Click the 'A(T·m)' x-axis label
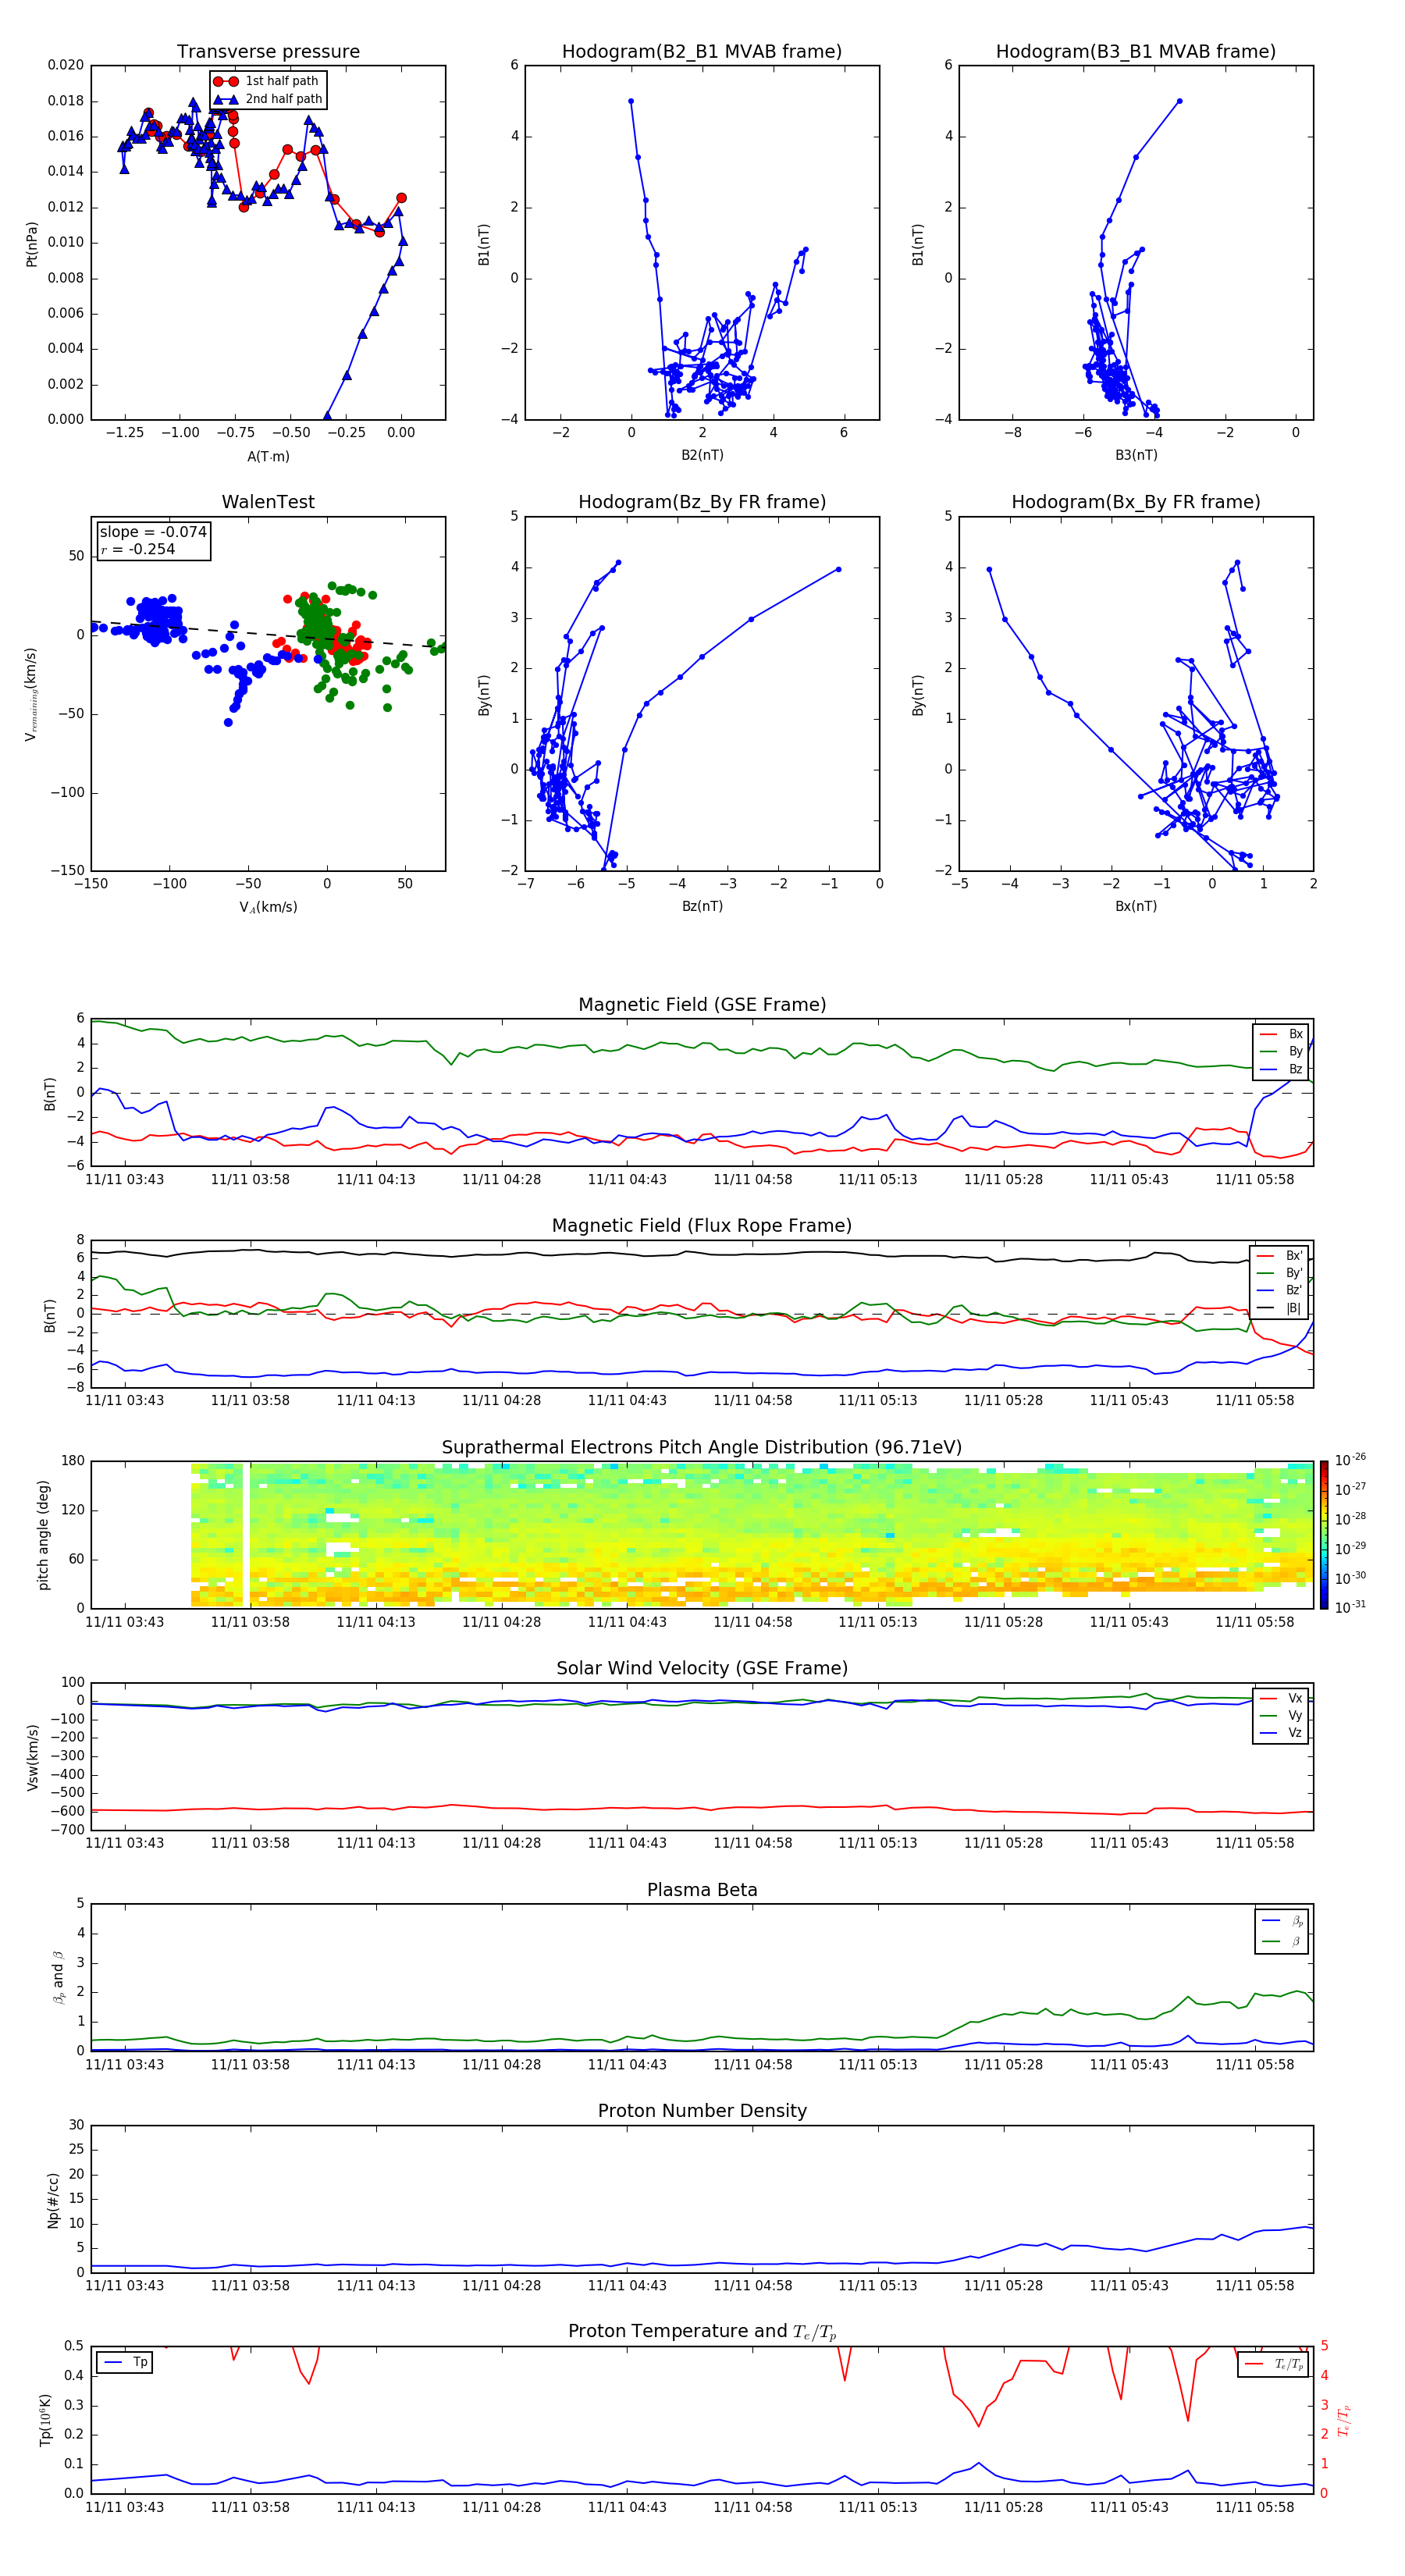The height and width of the screenshot is (2576, 1405). (268, 456)
